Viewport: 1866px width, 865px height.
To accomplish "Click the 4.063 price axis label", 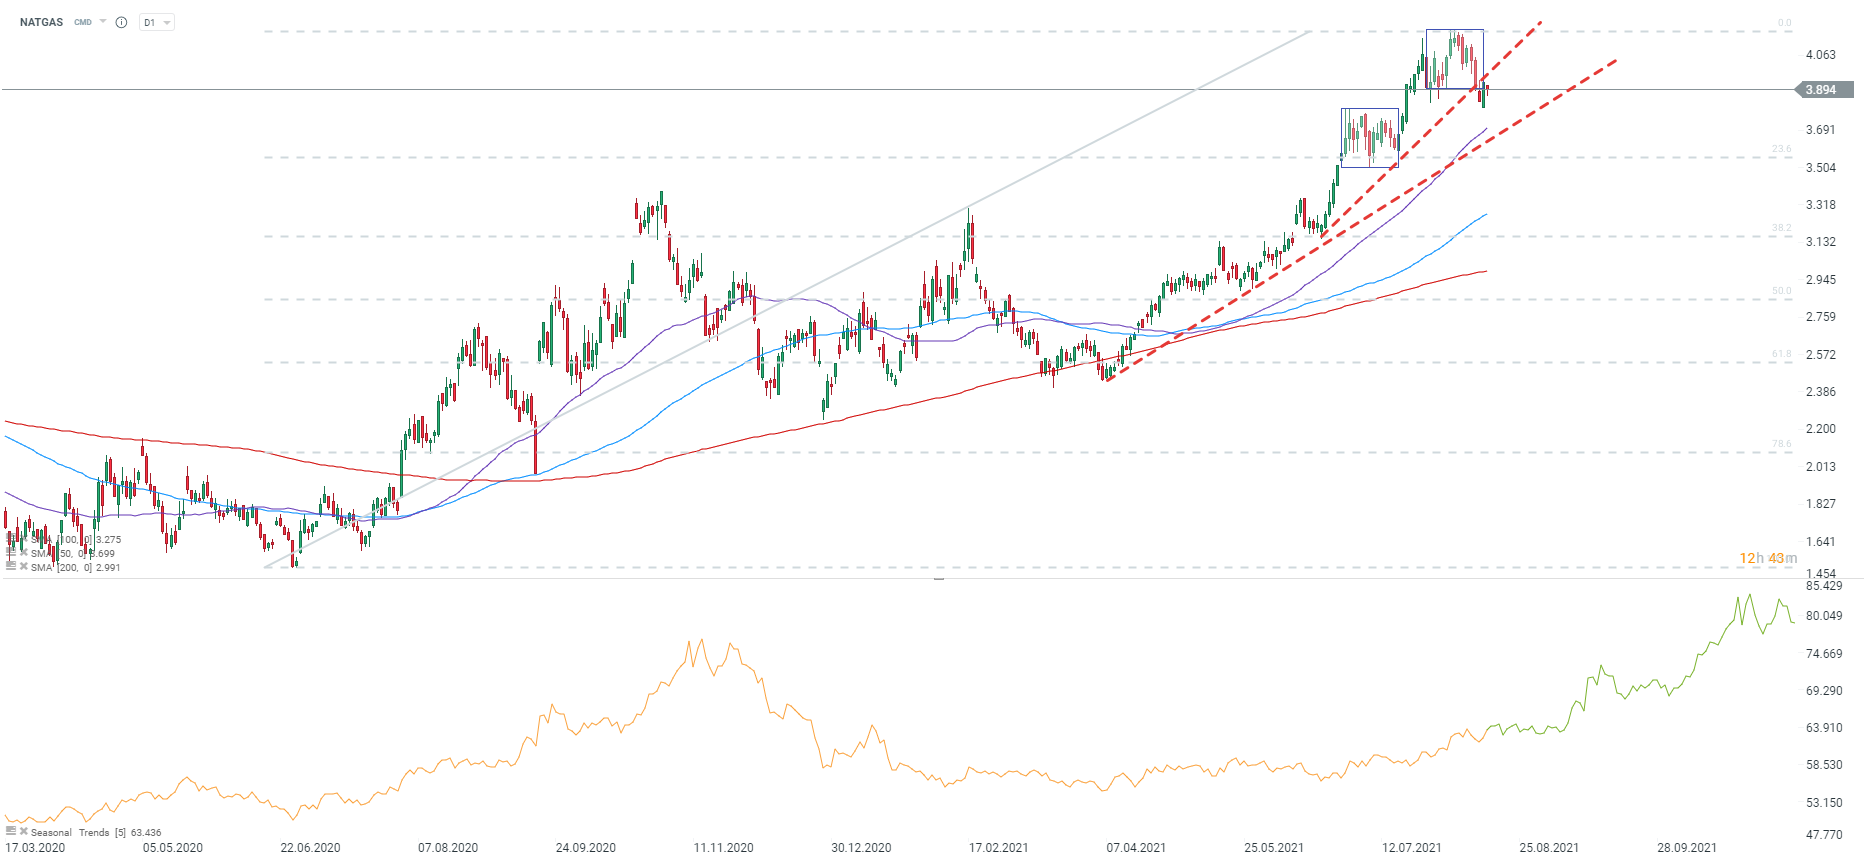I will [1821, 55].
